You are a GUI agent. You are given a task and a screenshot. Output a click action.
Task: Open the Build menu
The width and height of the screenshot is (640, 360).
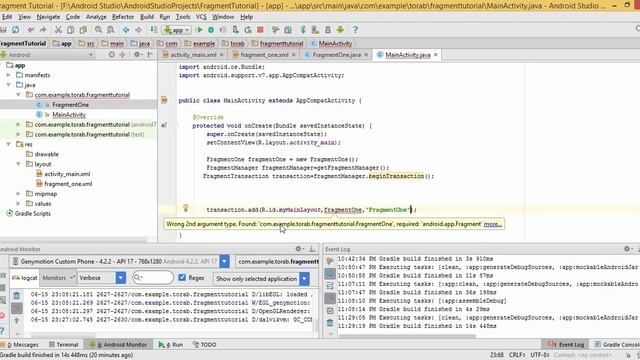(x=147, y=17)
